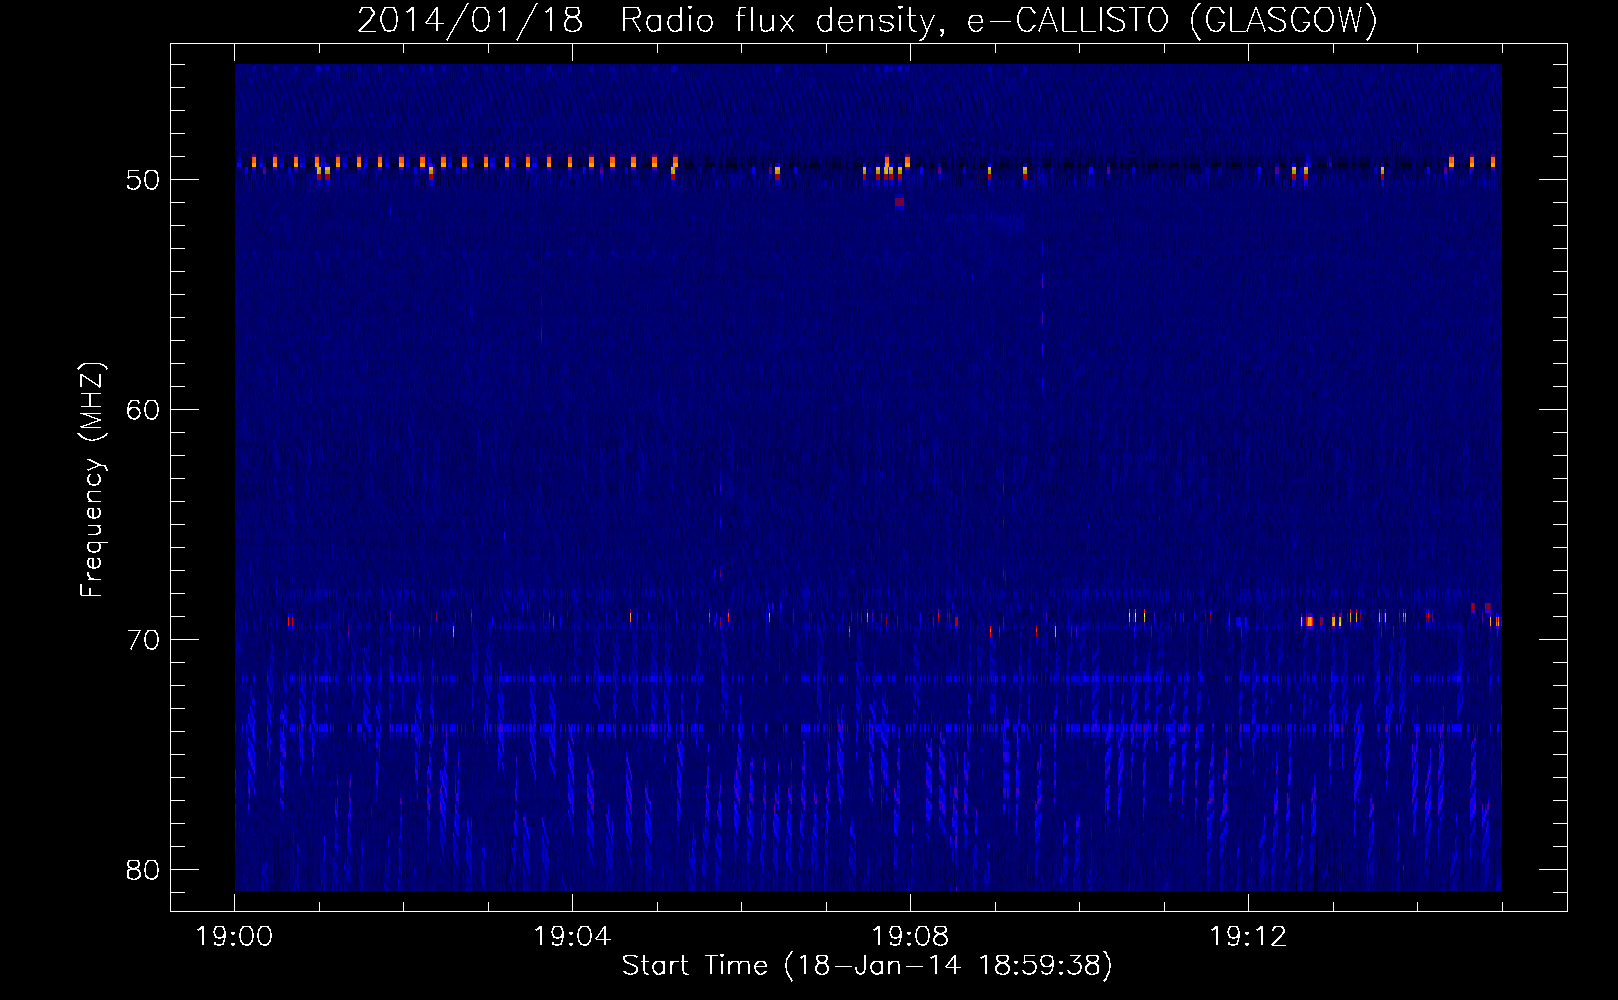
Task: Click the "19:08" time tick label
Action: click(x=910, y=937)
